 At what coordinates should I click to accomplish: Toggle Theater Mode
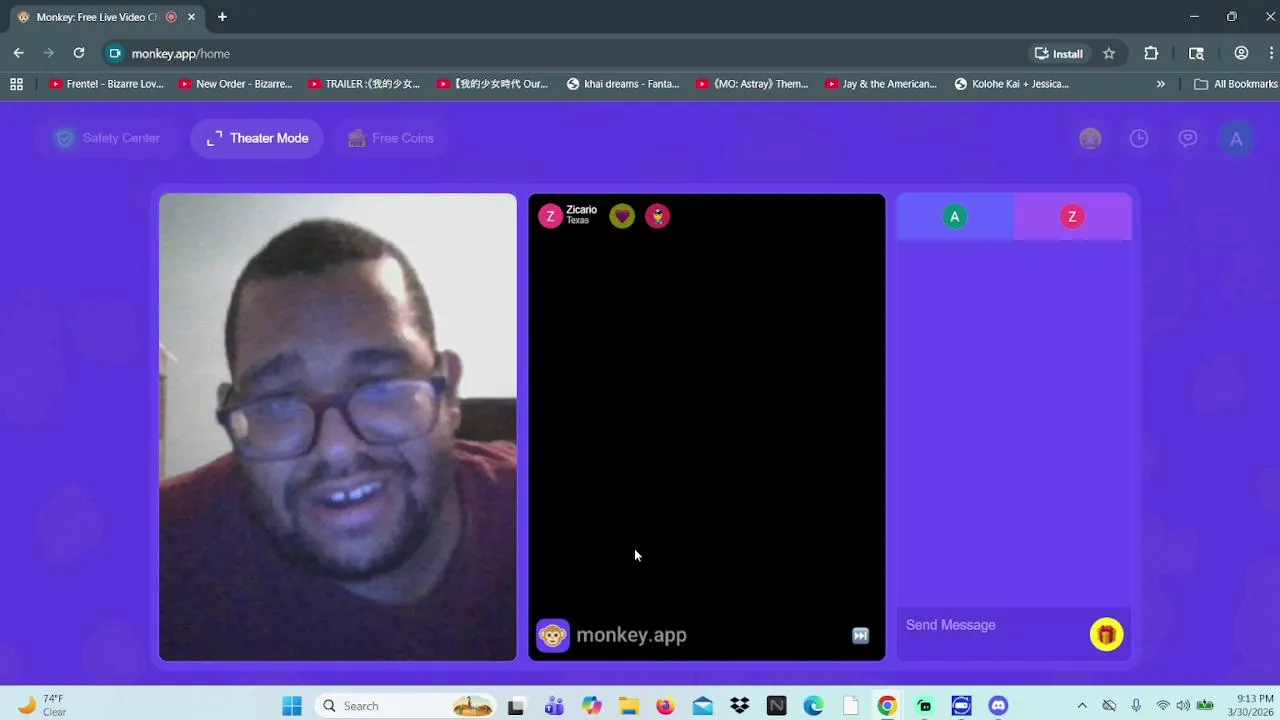tap(257, 138)
